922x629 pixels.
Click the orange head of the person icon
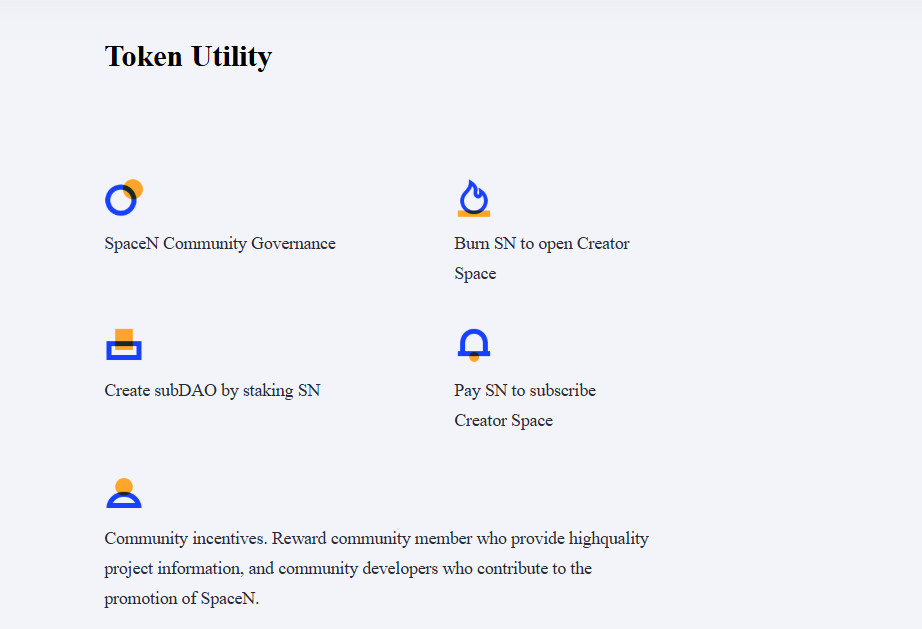click(124, 486)
